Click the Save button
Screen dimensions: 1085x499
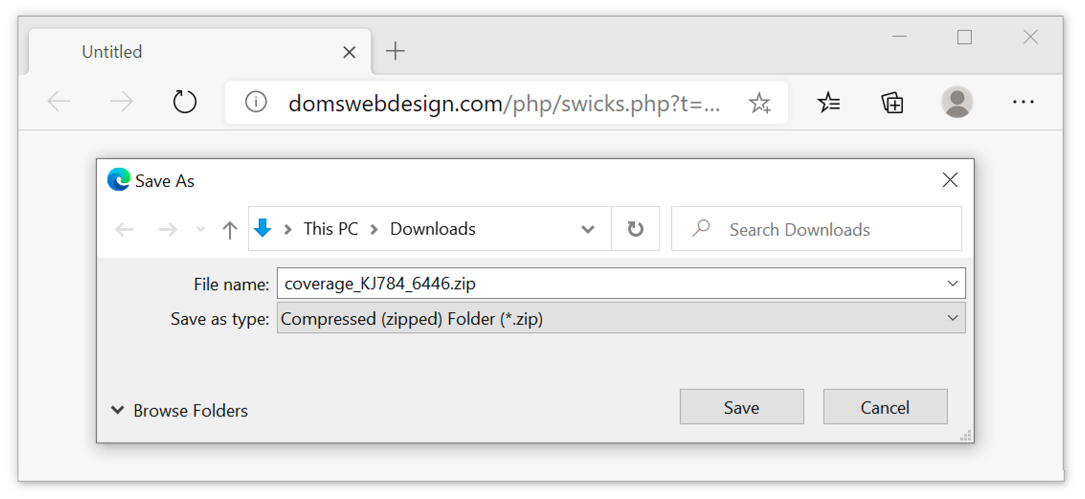click(742, 407)
